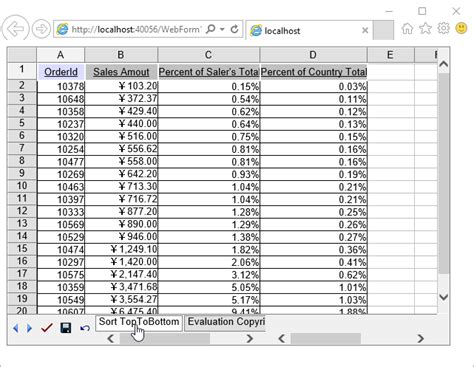Click the search magnifier in address bar
474x367 pixels.
click(x=211, y=29)
